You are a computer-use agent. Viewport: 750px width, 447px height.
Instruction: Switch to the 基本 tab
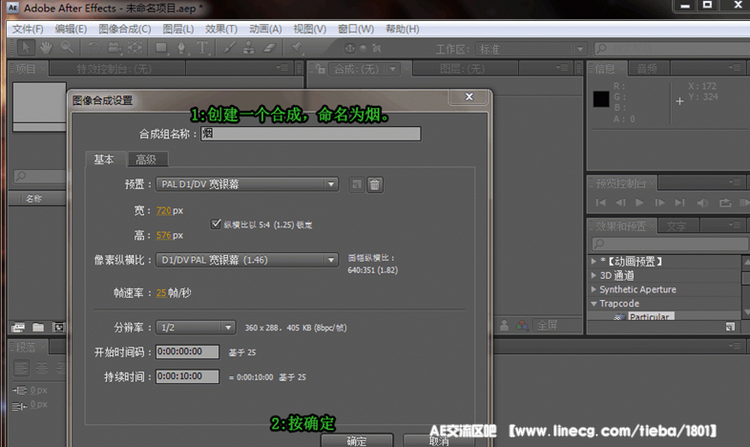[105, 159]
